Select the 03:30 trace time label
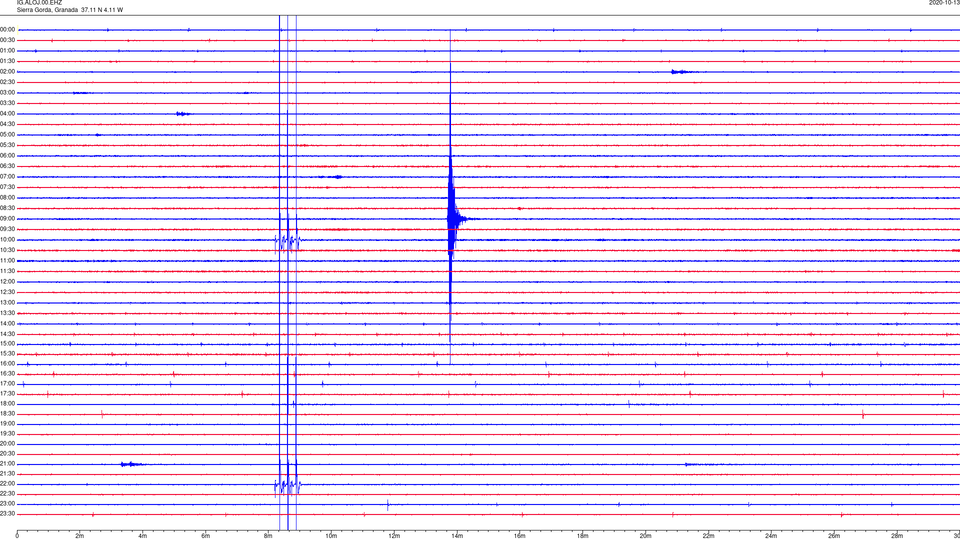Screen dimensions: 960x540 [8, 103]
